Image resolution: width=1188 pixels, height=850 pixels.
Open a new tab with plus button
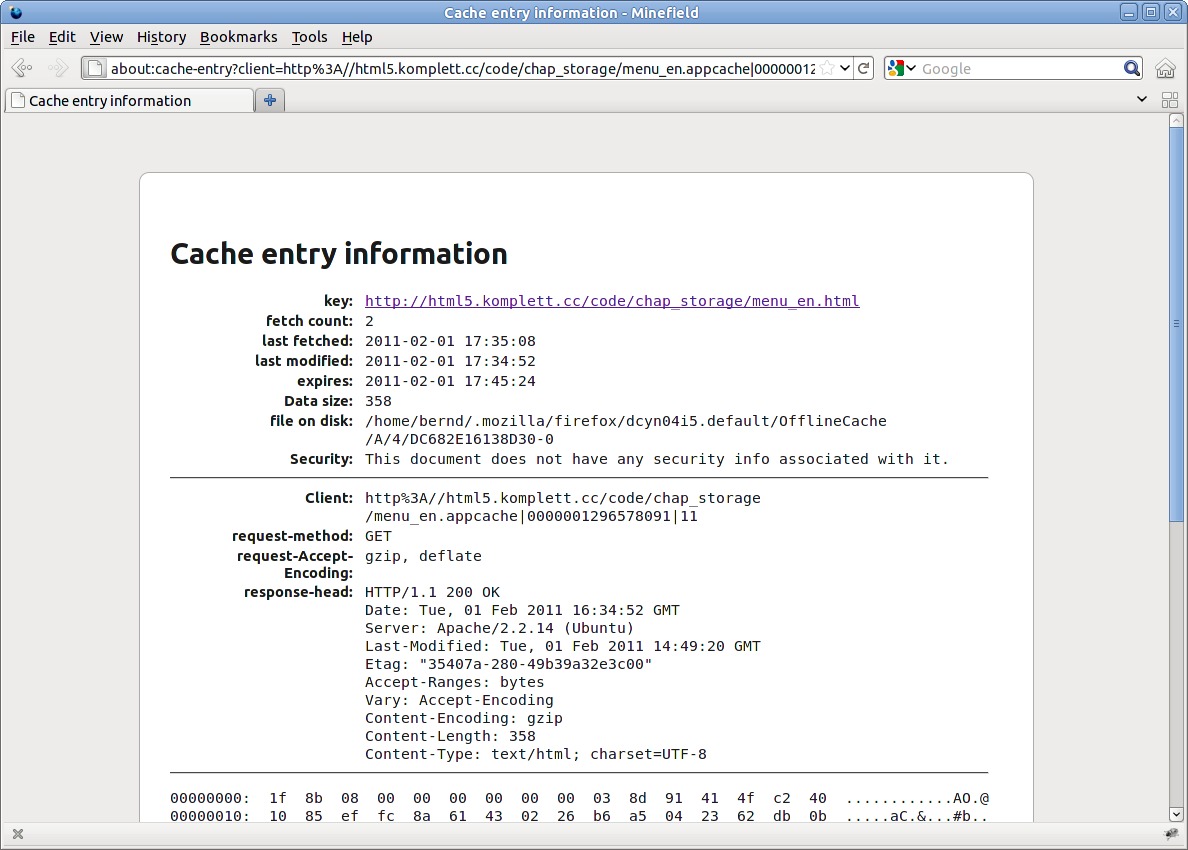pos(270,100)
